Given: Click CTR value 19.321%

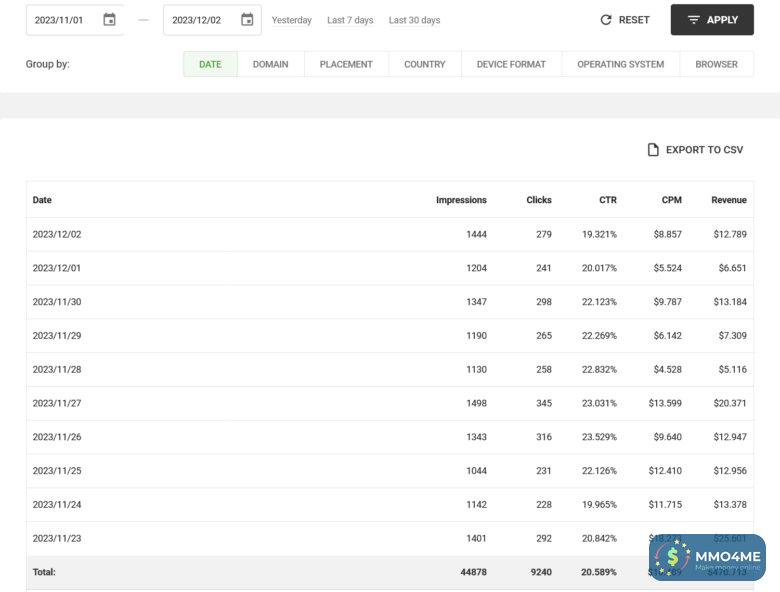Looking at the screenshot, I should (x=599, y=234).
